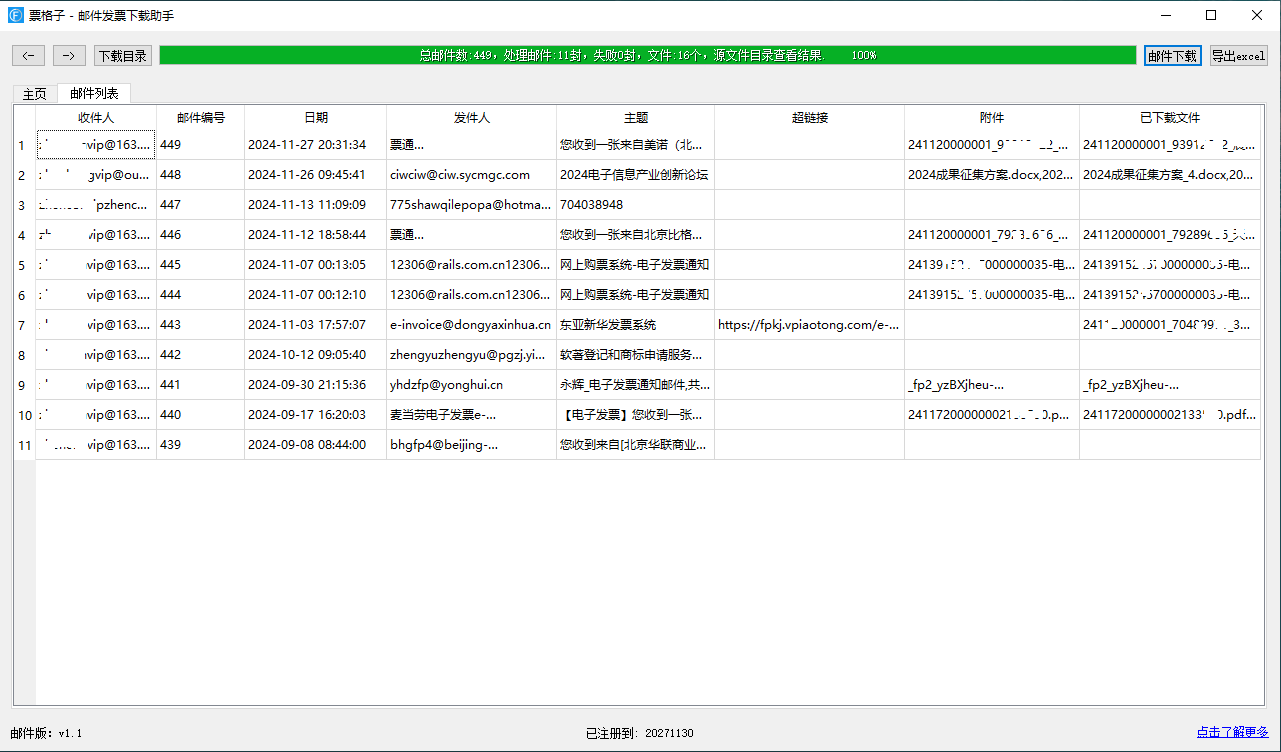Click sender zhengyuzhengyu@pgzj.yi... cell
The height and width of the screenshot is (752, 1281).
pos(471,355)
